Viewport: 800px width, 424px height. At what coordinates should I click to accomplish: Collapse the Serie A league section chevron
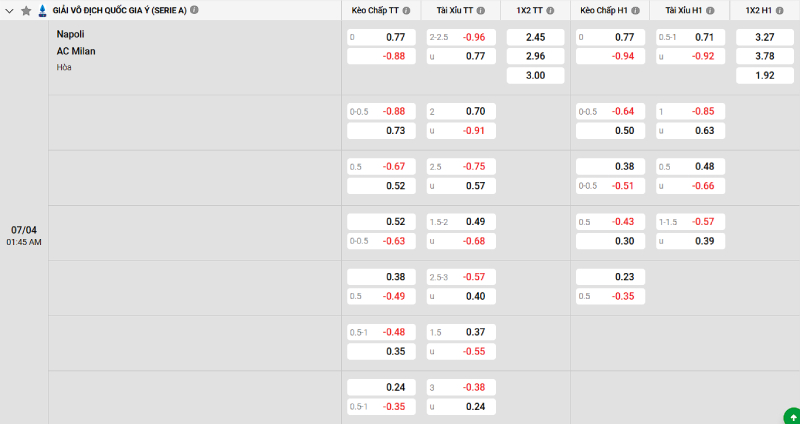[x=10, y=10]
